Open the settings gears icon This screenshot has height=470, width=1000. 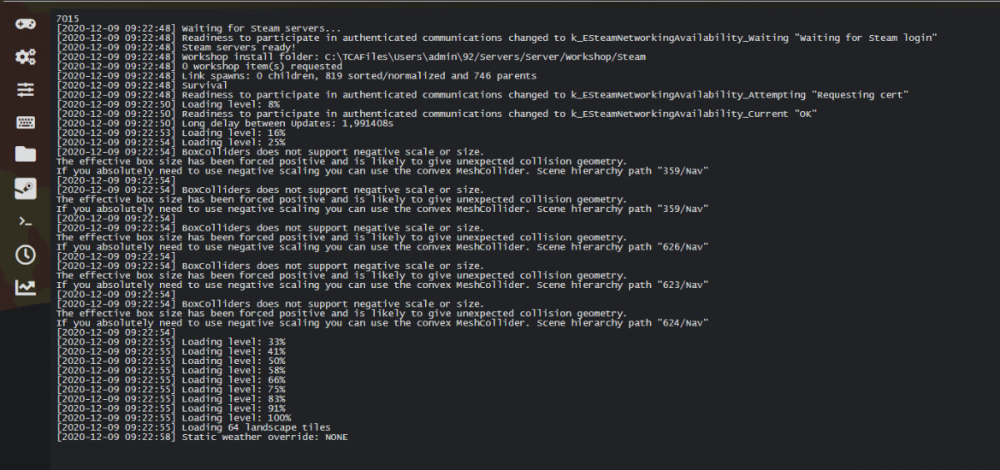tap(25, 56)
